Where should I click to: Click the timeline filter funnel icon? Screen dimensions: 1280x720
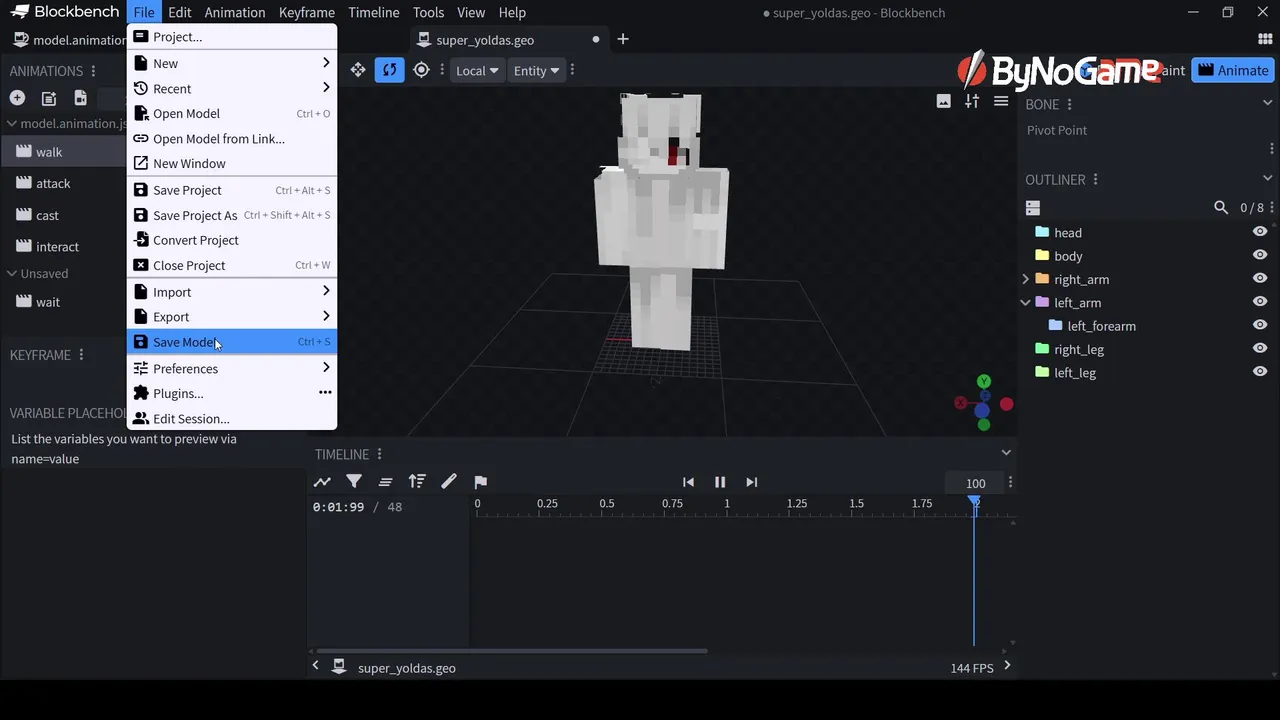tap(354, 482)
